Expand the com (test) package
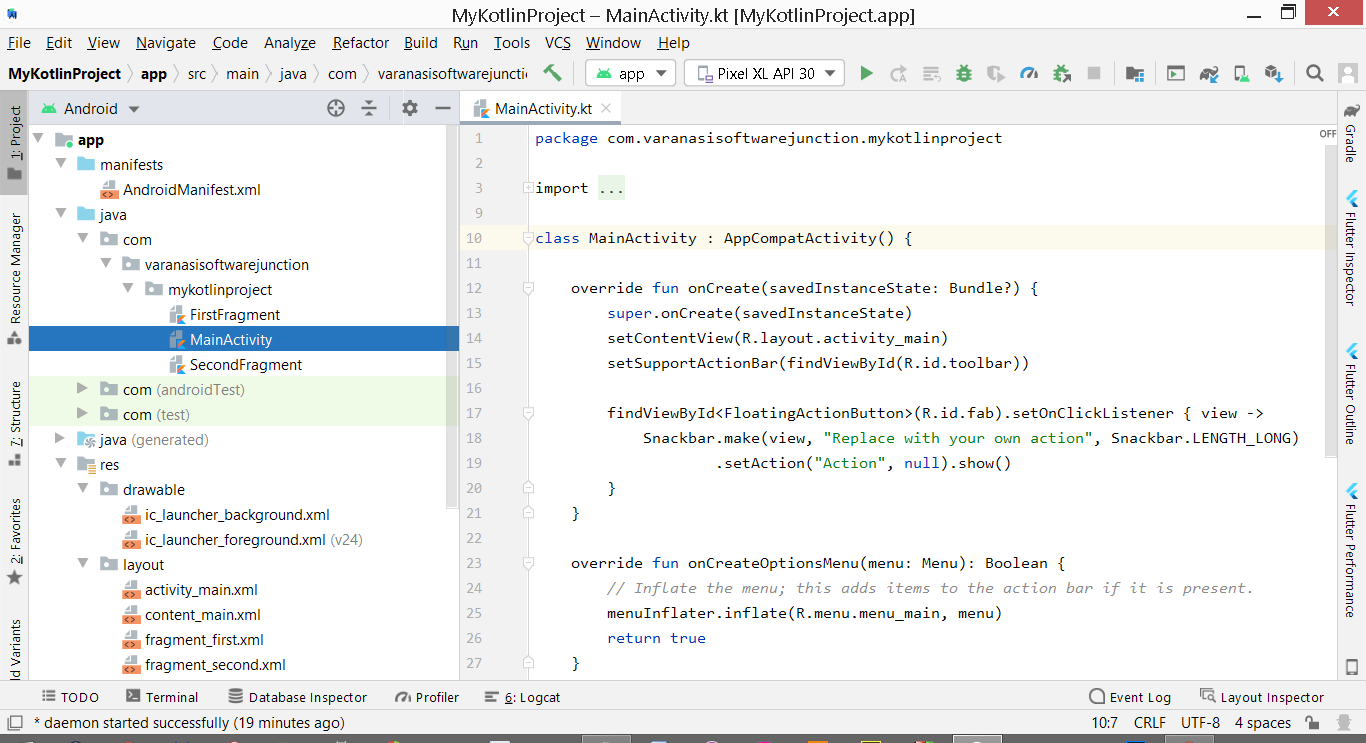Screen dimensions: 1366x743 [x=84, y=414]
